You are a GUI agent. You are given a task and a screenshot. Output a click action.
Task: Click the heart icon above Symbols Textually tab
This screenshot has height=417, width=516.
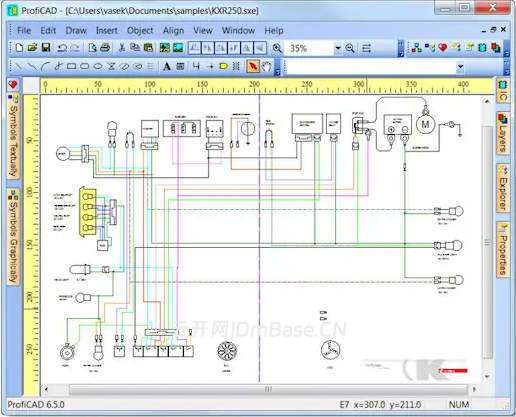[13, 84]
